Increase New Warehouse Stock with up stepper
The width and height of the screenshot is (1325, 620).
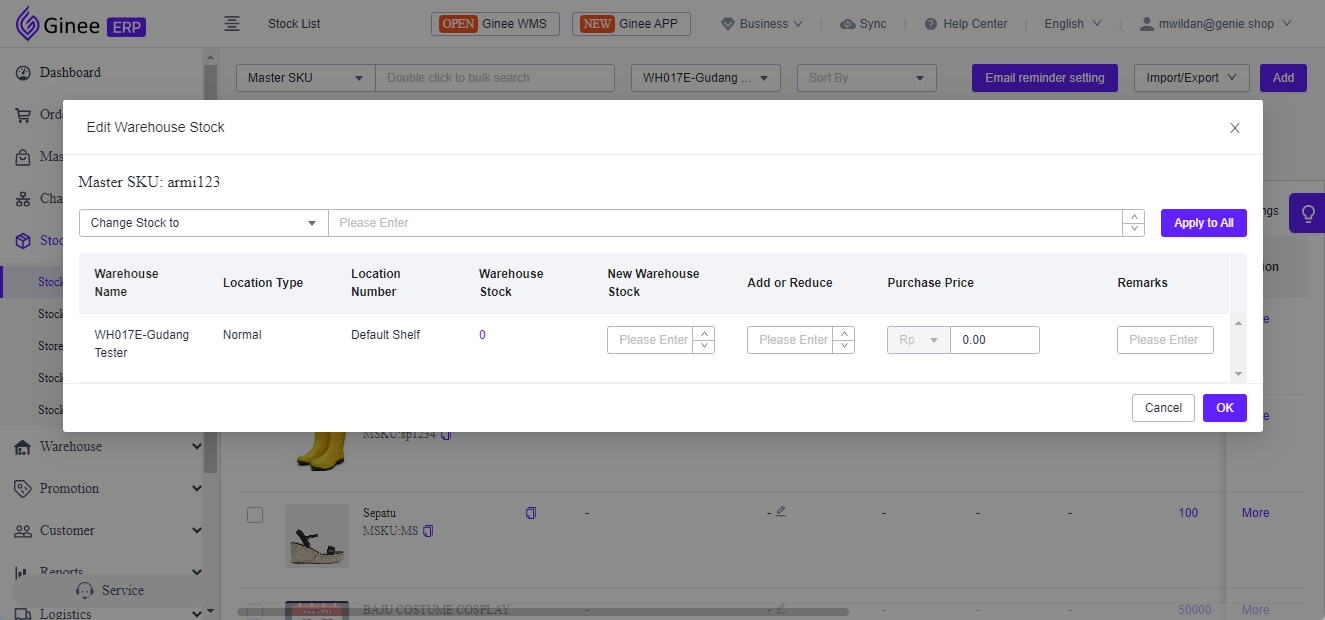coord(705,333)
